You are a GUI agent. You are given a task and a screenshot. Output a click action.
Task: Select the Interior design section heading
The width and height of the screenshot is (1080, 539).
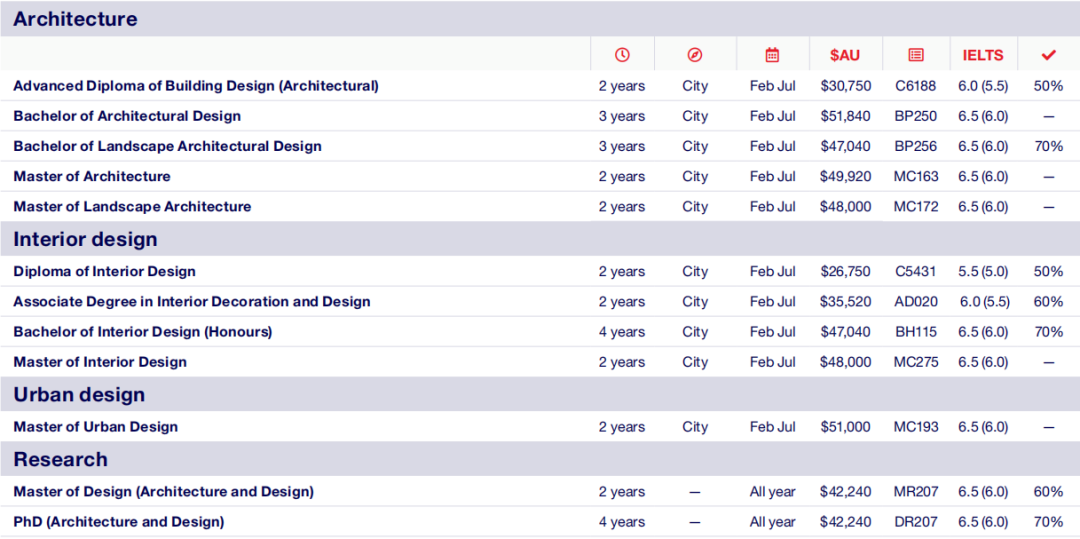(x=85, y=239)
